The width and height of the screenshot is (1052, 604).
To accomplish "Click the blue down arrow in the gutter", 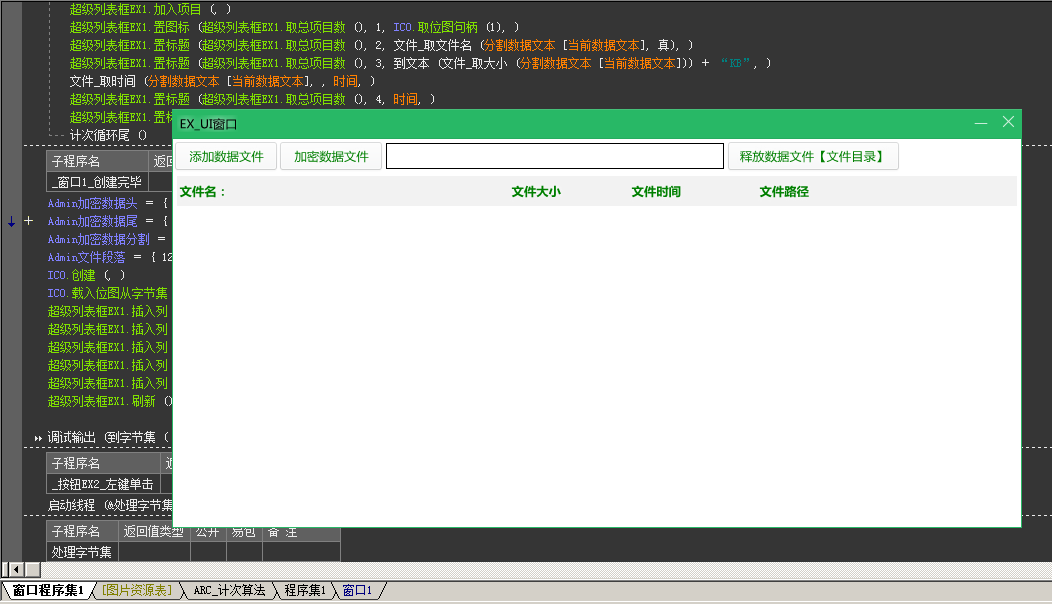I will (x=11, y=221).
